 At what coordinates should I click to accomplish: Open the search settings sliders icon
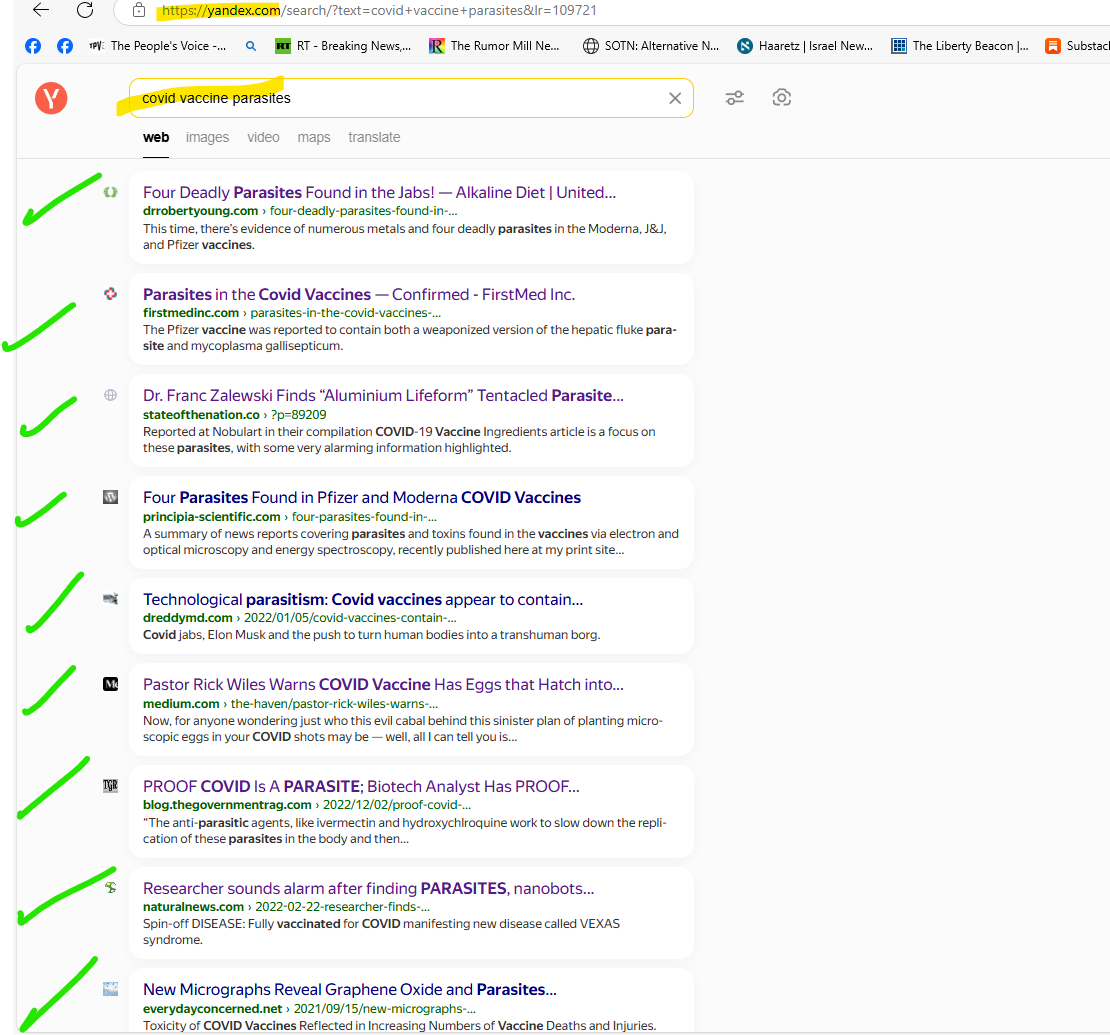[735, 98]
